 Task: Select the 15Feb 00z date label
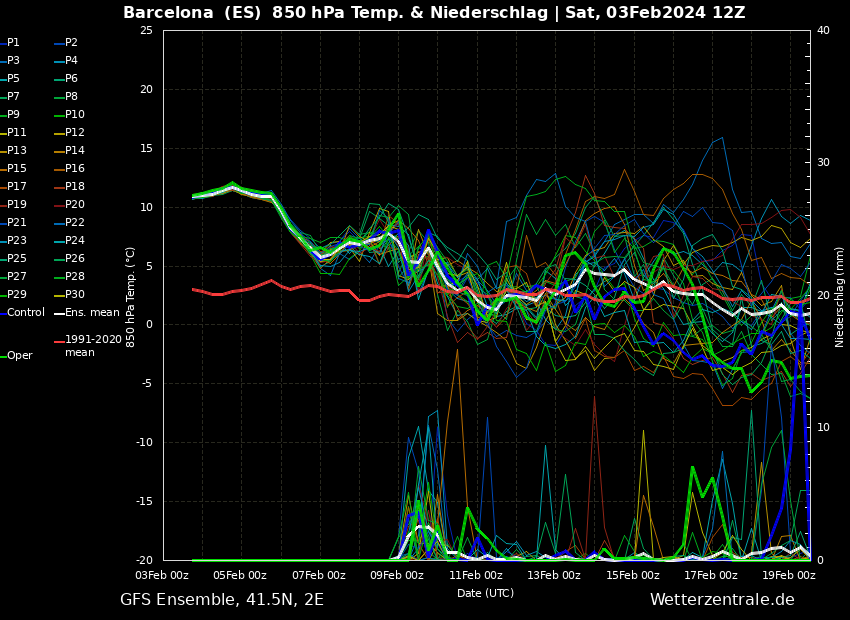click(633, 575)
